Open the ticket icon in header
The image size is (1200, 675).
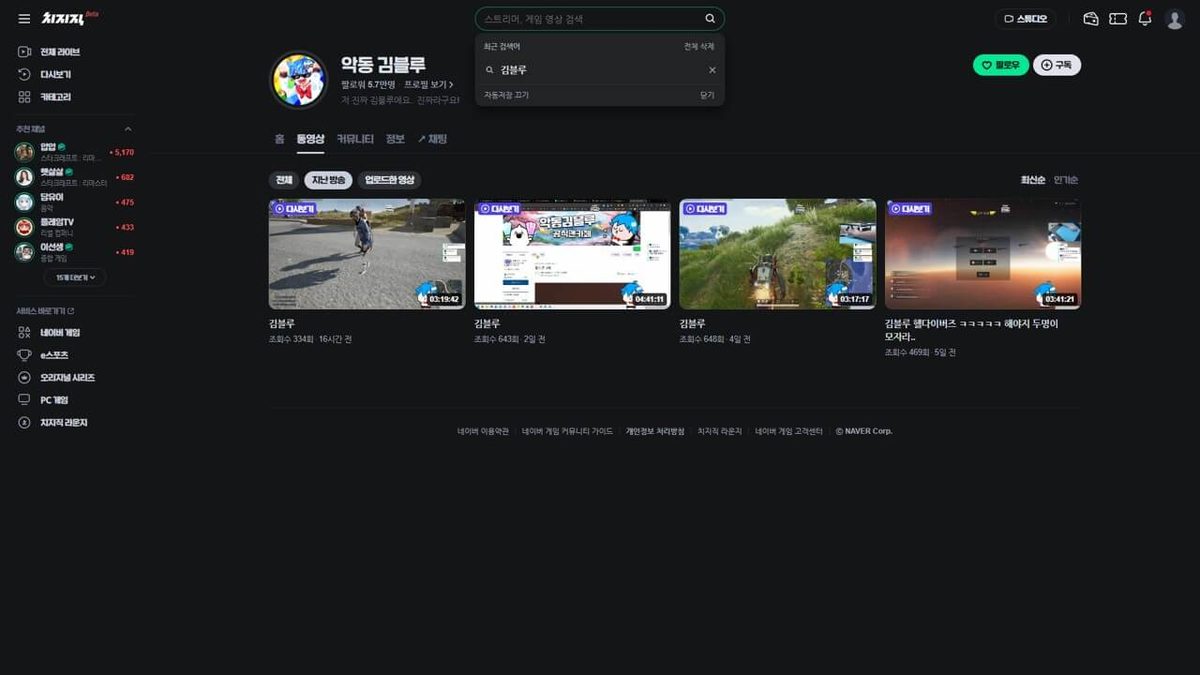(x=1118, y=19)
